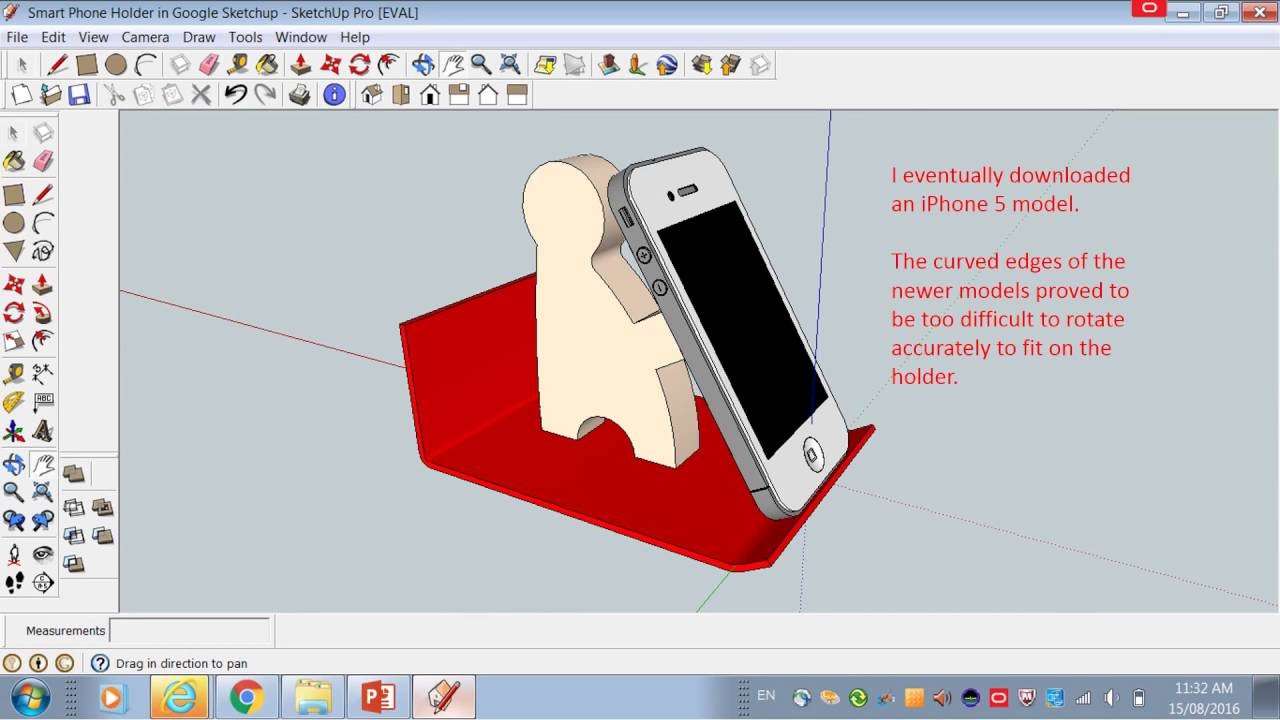1280x720 pixels.
Task: Click the status bar help question icon
Action: 100,663
